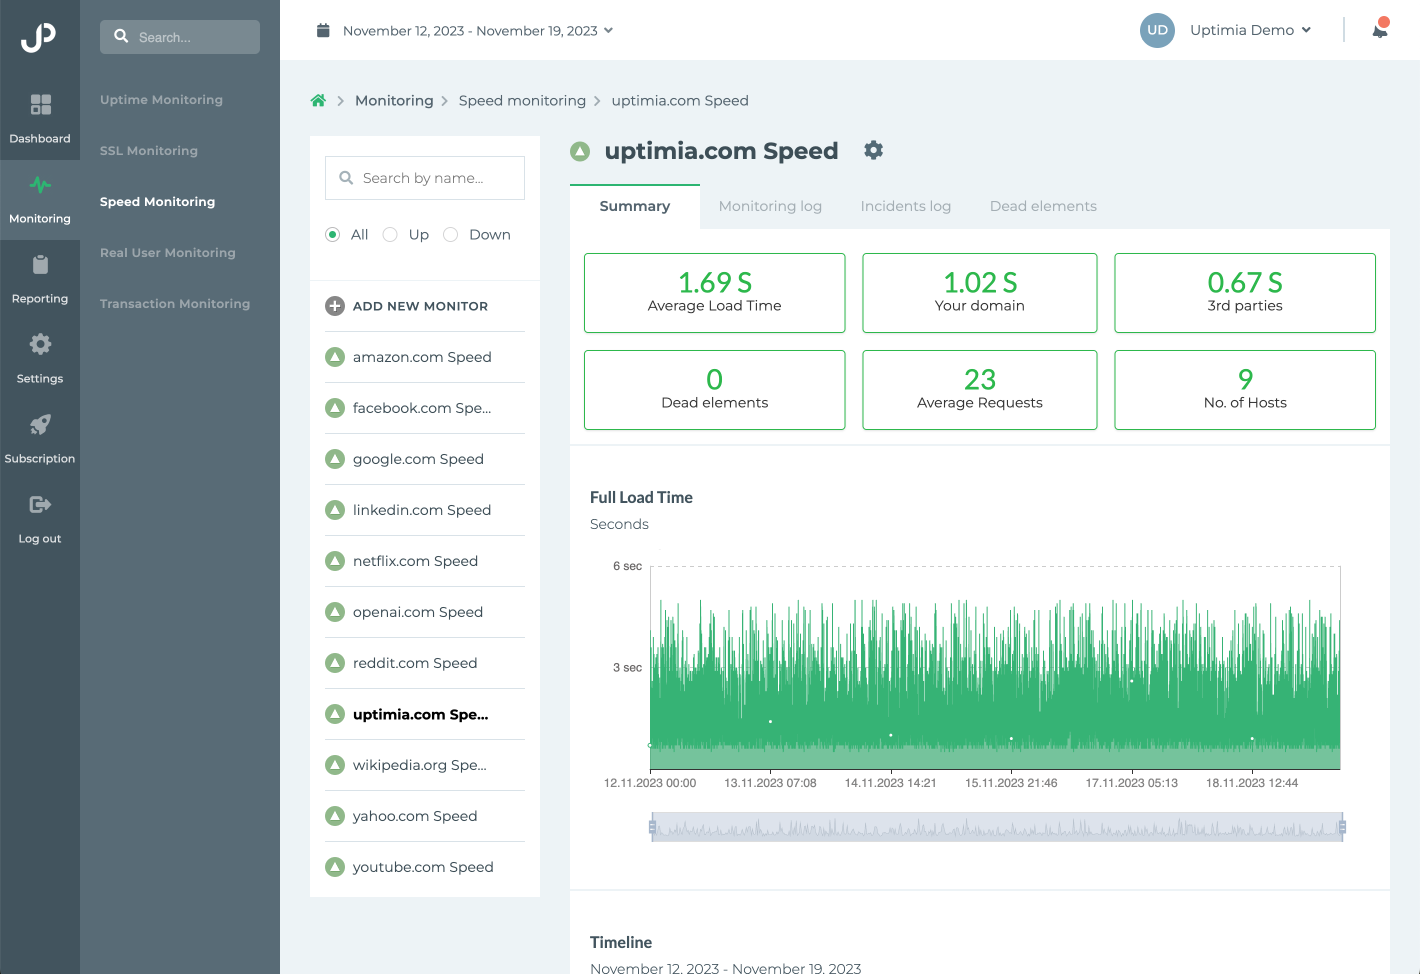Screen dimensions: 1420x974
Task: Expand the Uptimia Demo account menu
Action: tap(1250, 30)
